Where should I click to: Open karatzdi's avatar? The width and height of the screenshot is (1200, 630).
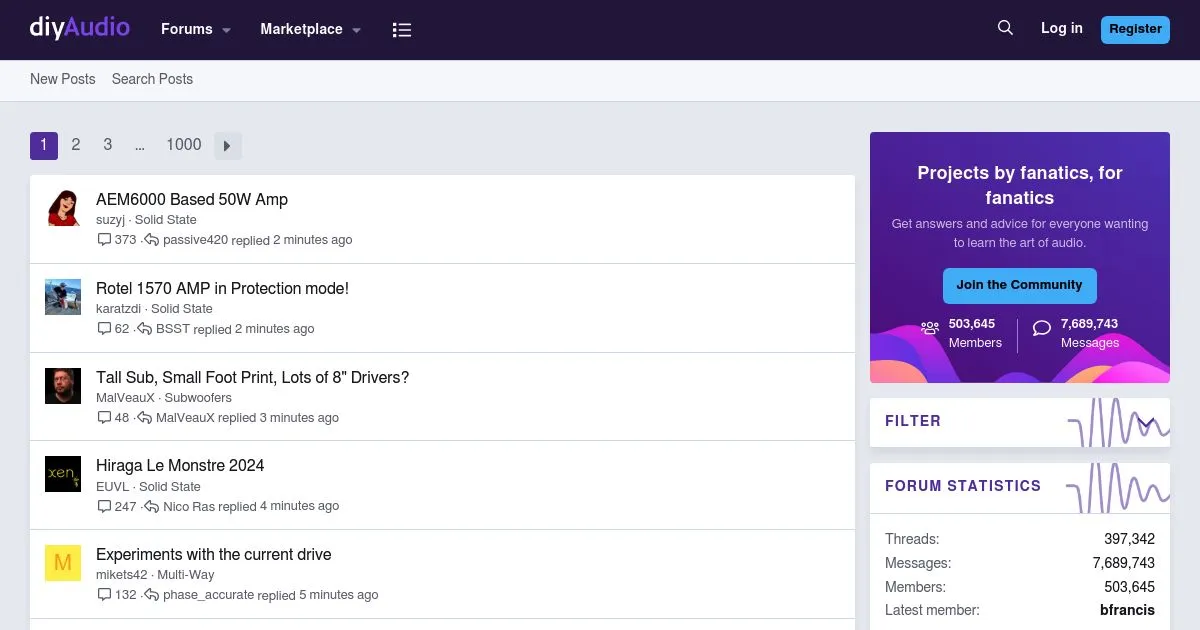click(63, 297)
